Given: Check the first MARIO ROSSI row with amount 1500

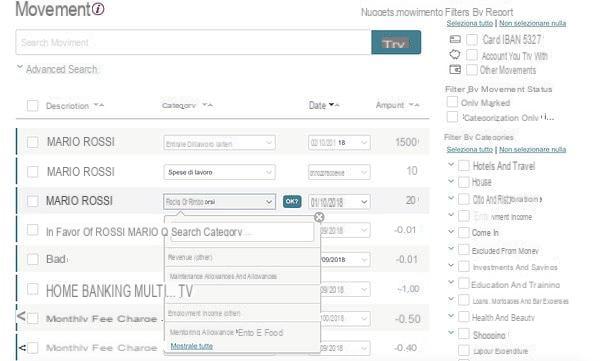Looking at the screenshot, I should click(33, 142).
